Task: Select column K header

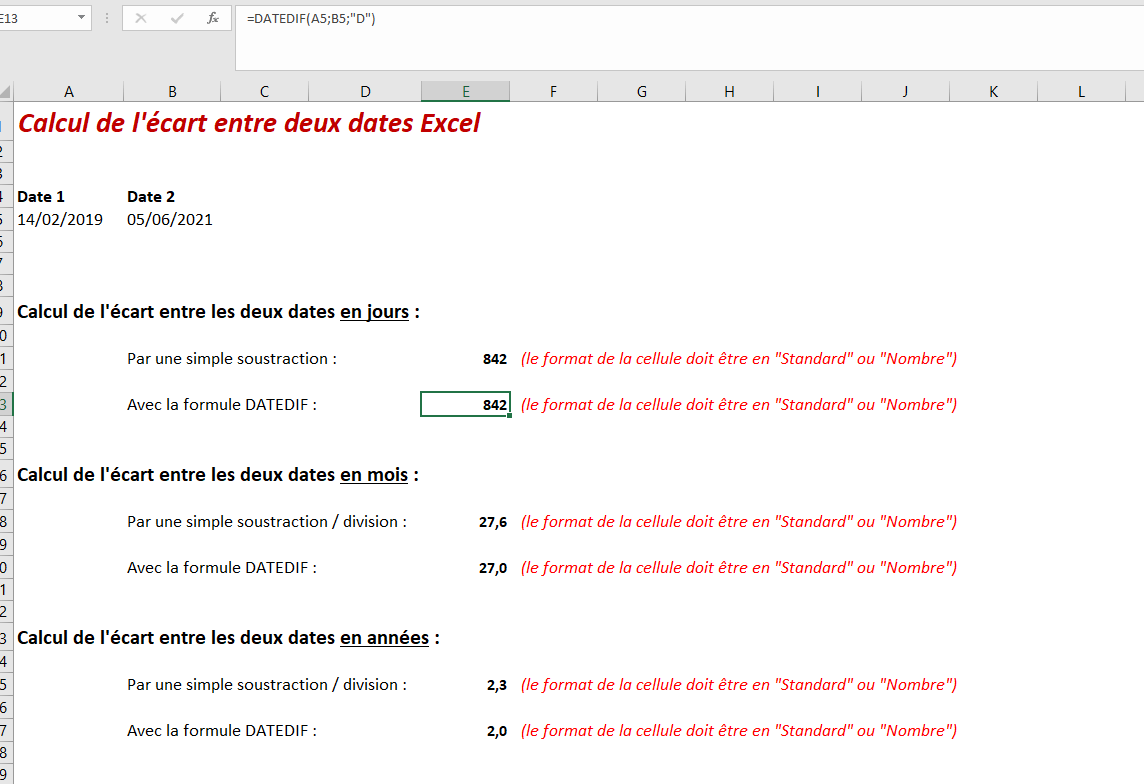Action: point(993,92)
